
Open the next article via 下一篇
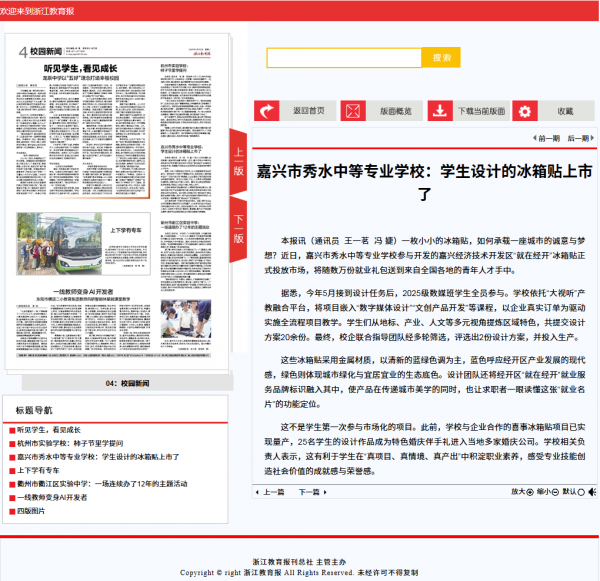coord(309,492)
